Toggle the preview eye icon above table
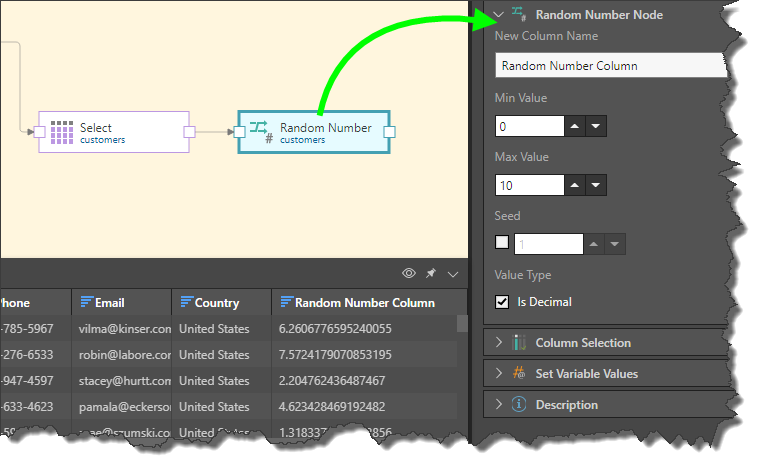The image size is (764, 470). click(408, 273)
